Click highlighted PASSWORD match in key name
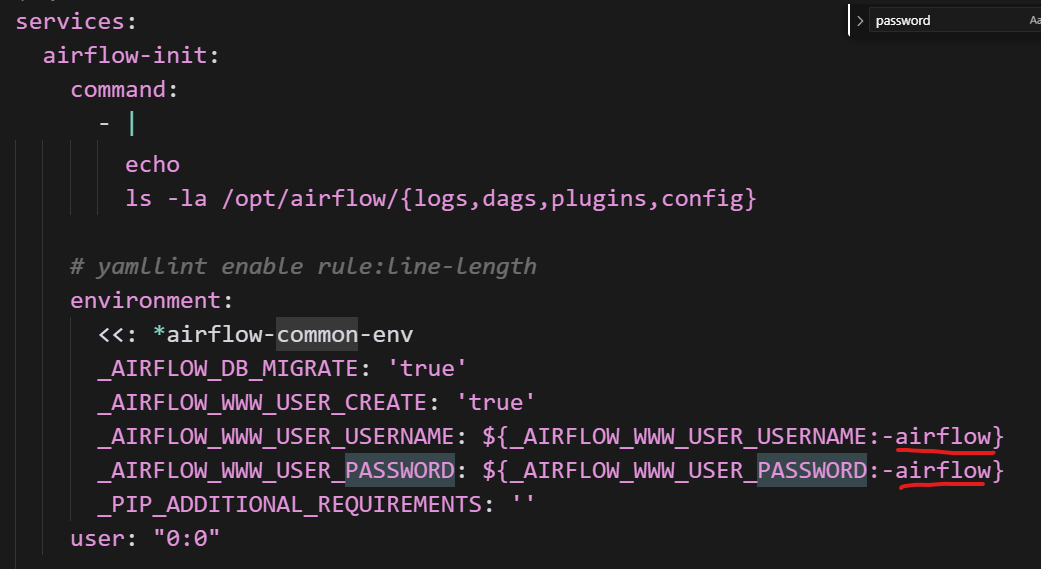 (400, 471)
